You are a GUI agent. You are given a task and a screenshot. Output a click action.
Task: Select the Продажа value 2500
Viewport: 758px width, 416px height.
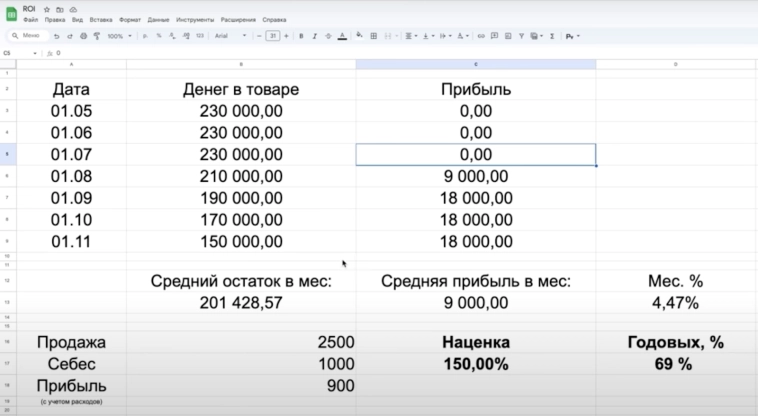tap(241, 342)
